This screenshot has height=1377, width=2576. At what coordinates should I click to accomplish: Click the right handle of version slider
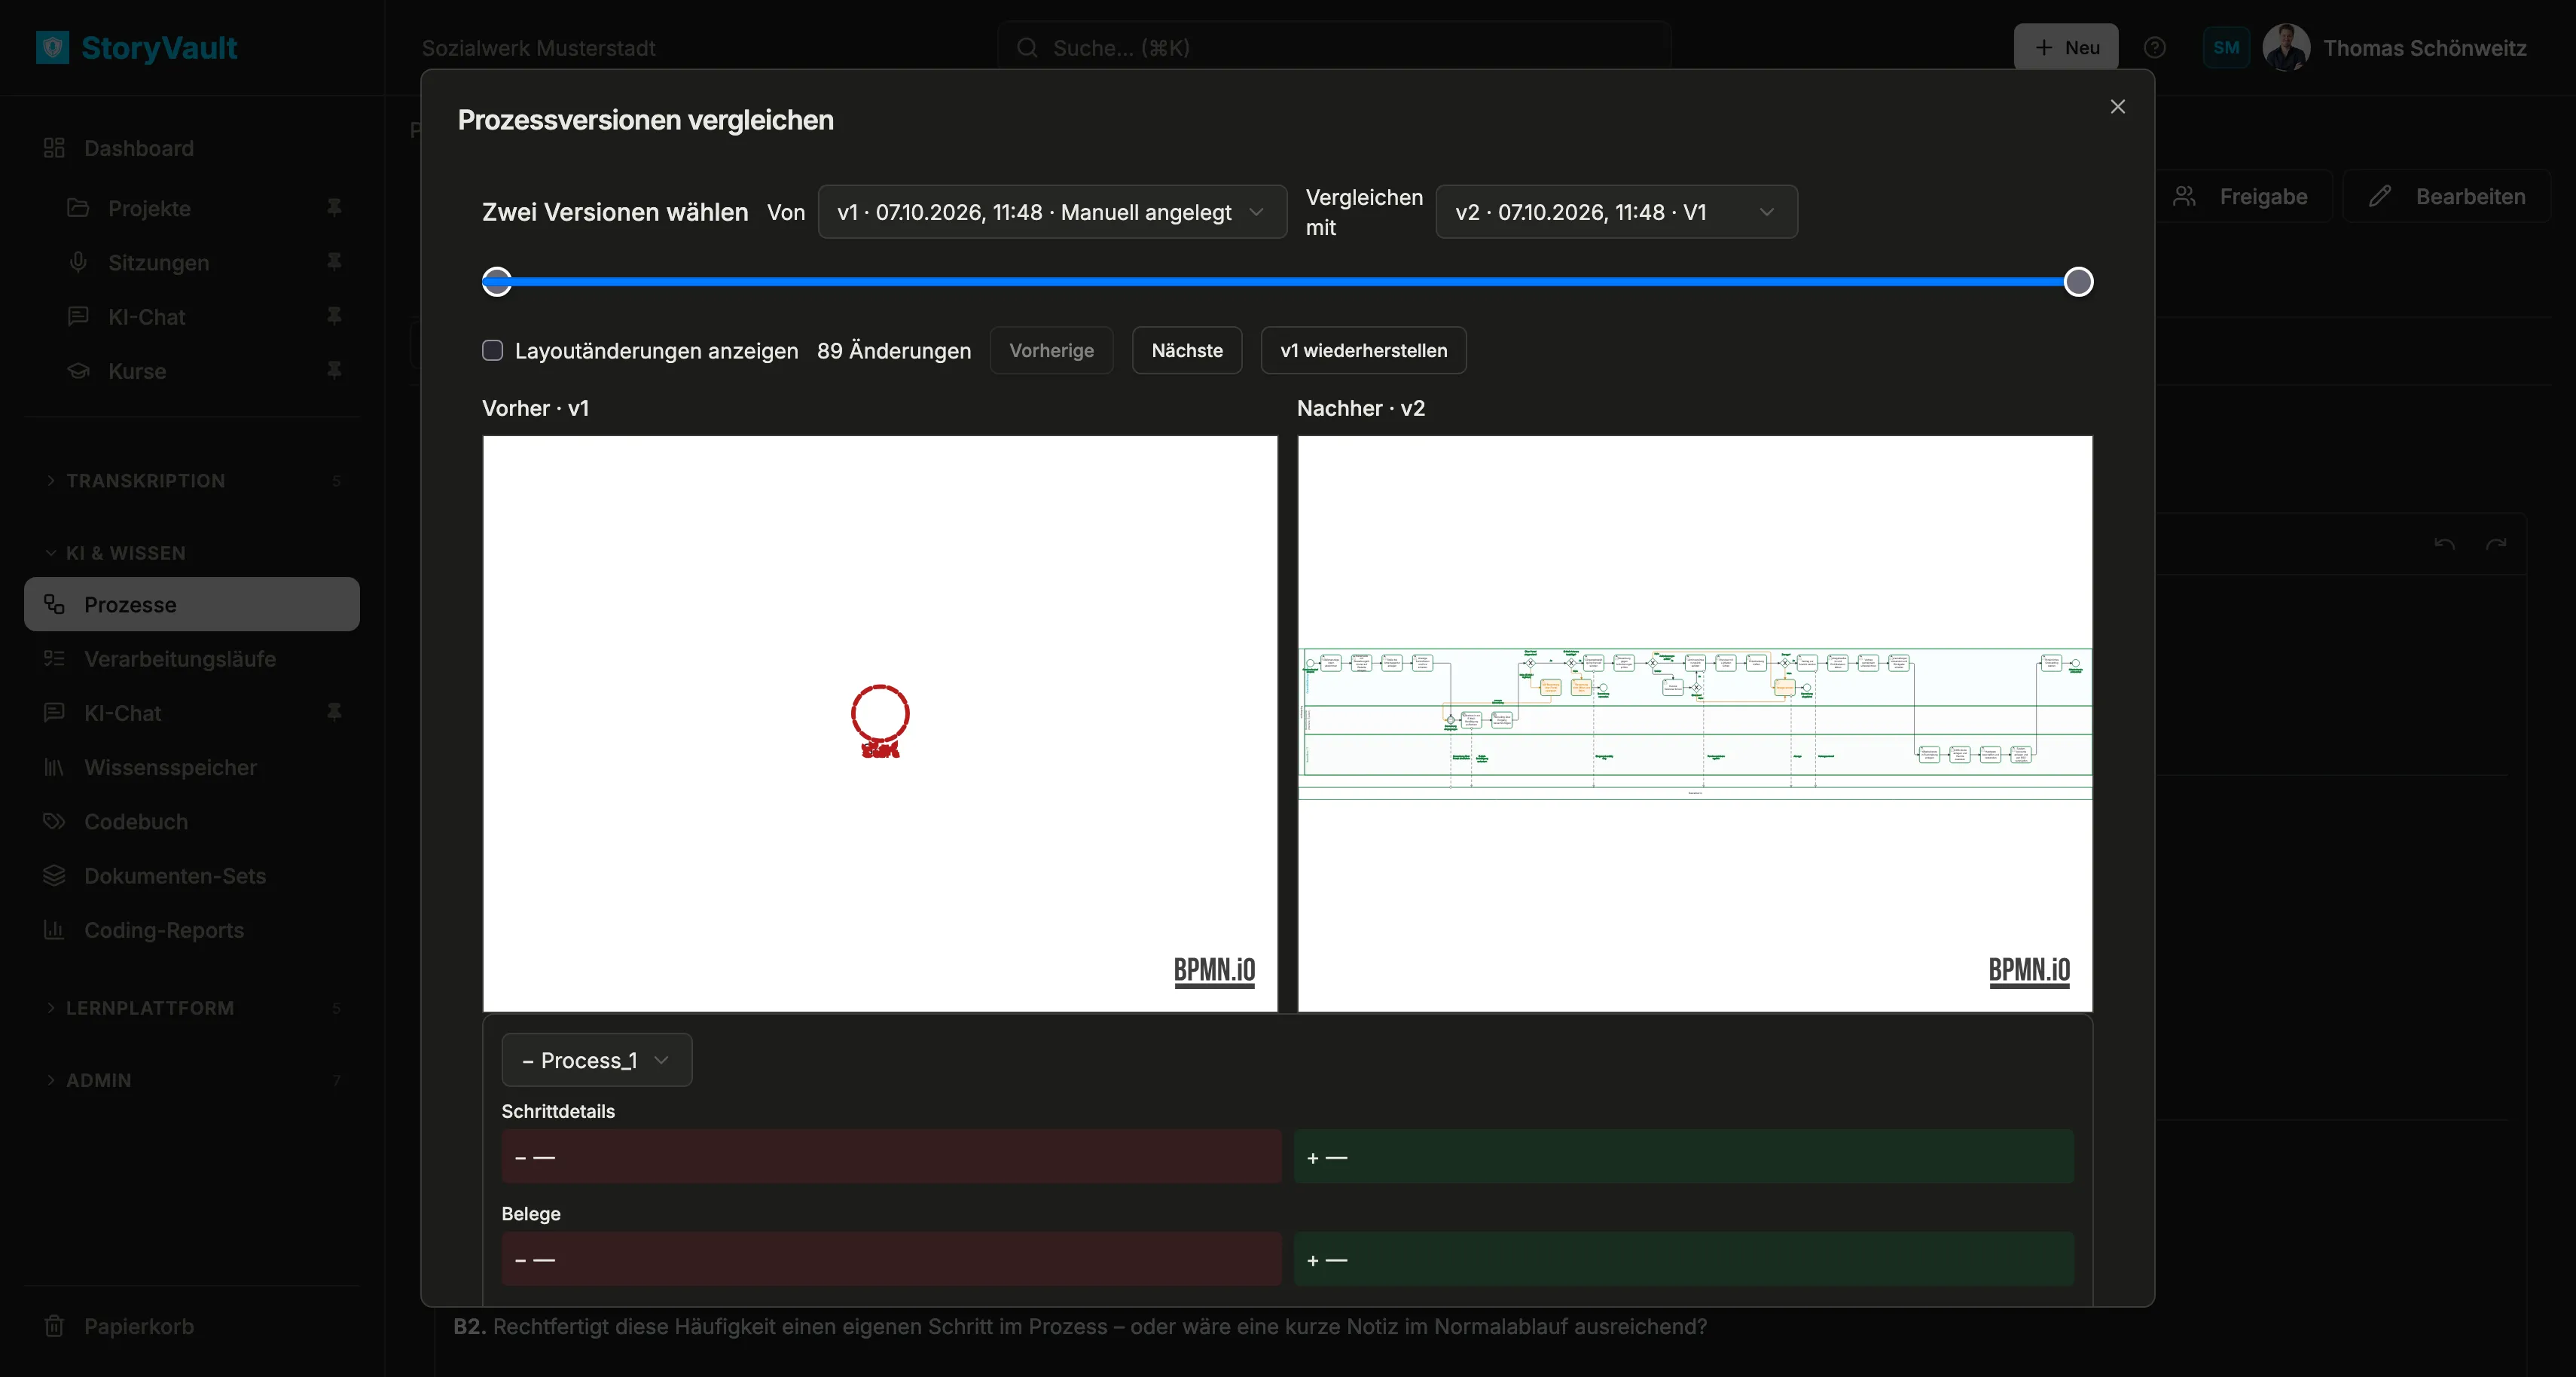[2079, 282]
